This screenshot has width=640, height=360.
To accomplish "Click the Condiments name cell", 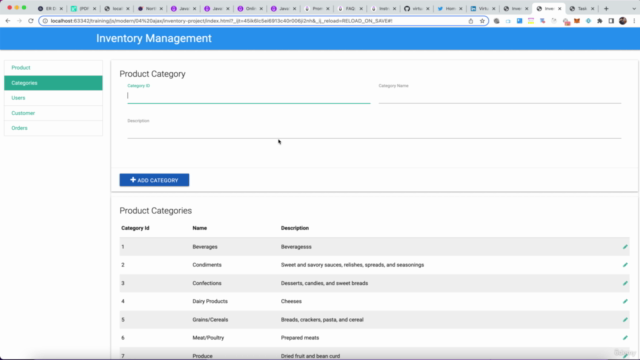I will pyautogui.click(x=207, y=265).
